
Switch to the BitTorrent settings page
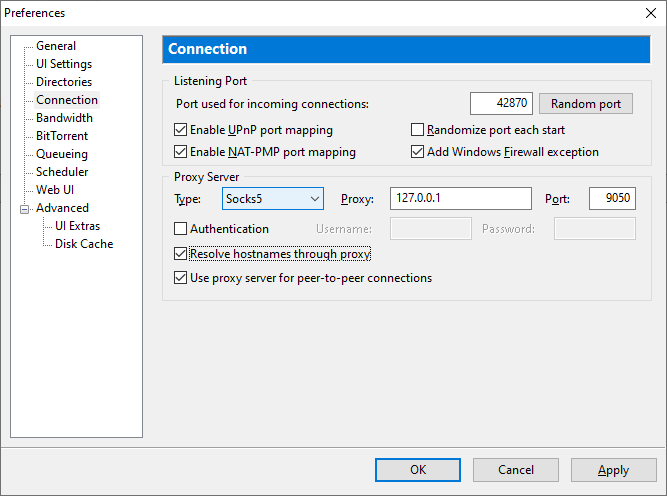62,136
